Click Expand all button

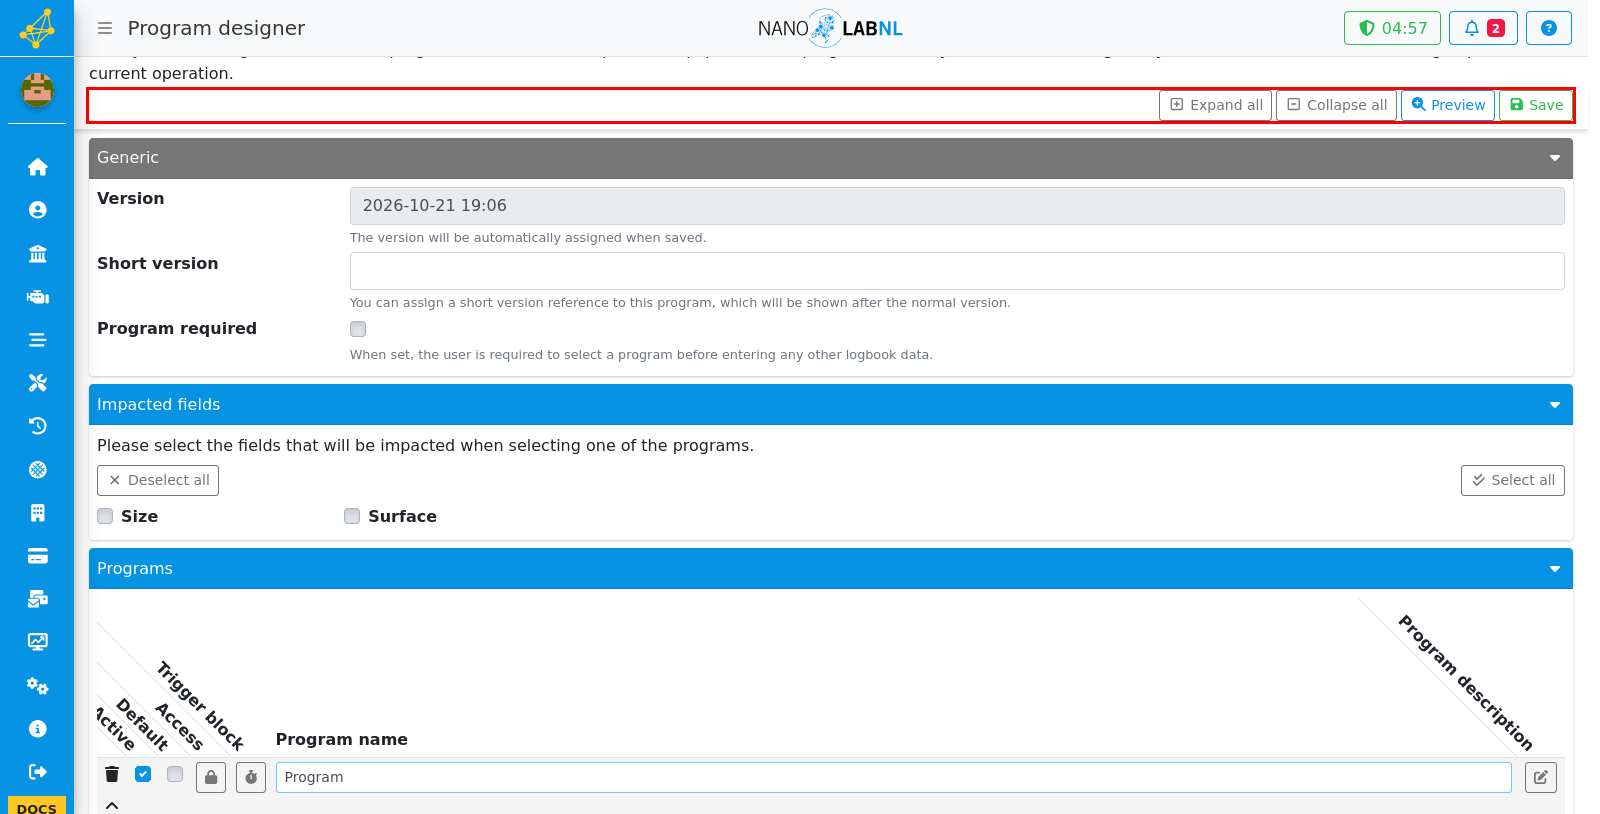[1215, 105]
